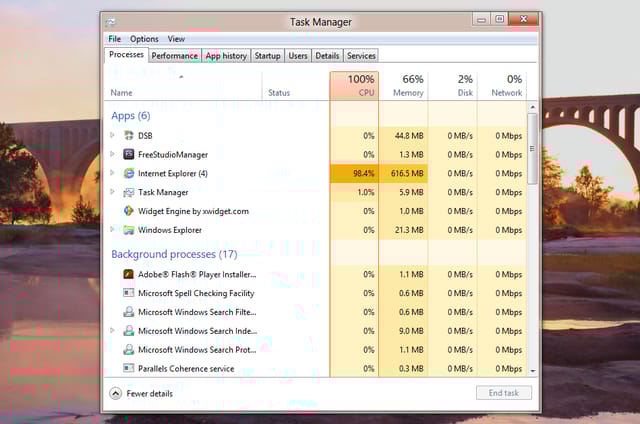Sort by the 0% Network column
This screenshot has height=424, width=640.
pyautogui.click(x=502, y=86)
